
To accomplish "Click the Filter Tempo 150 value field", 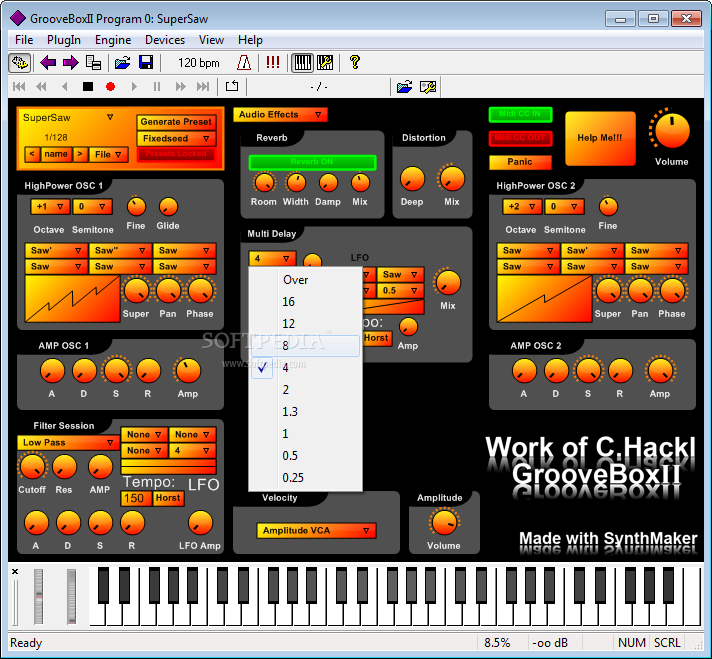I will tap(136, 498).
